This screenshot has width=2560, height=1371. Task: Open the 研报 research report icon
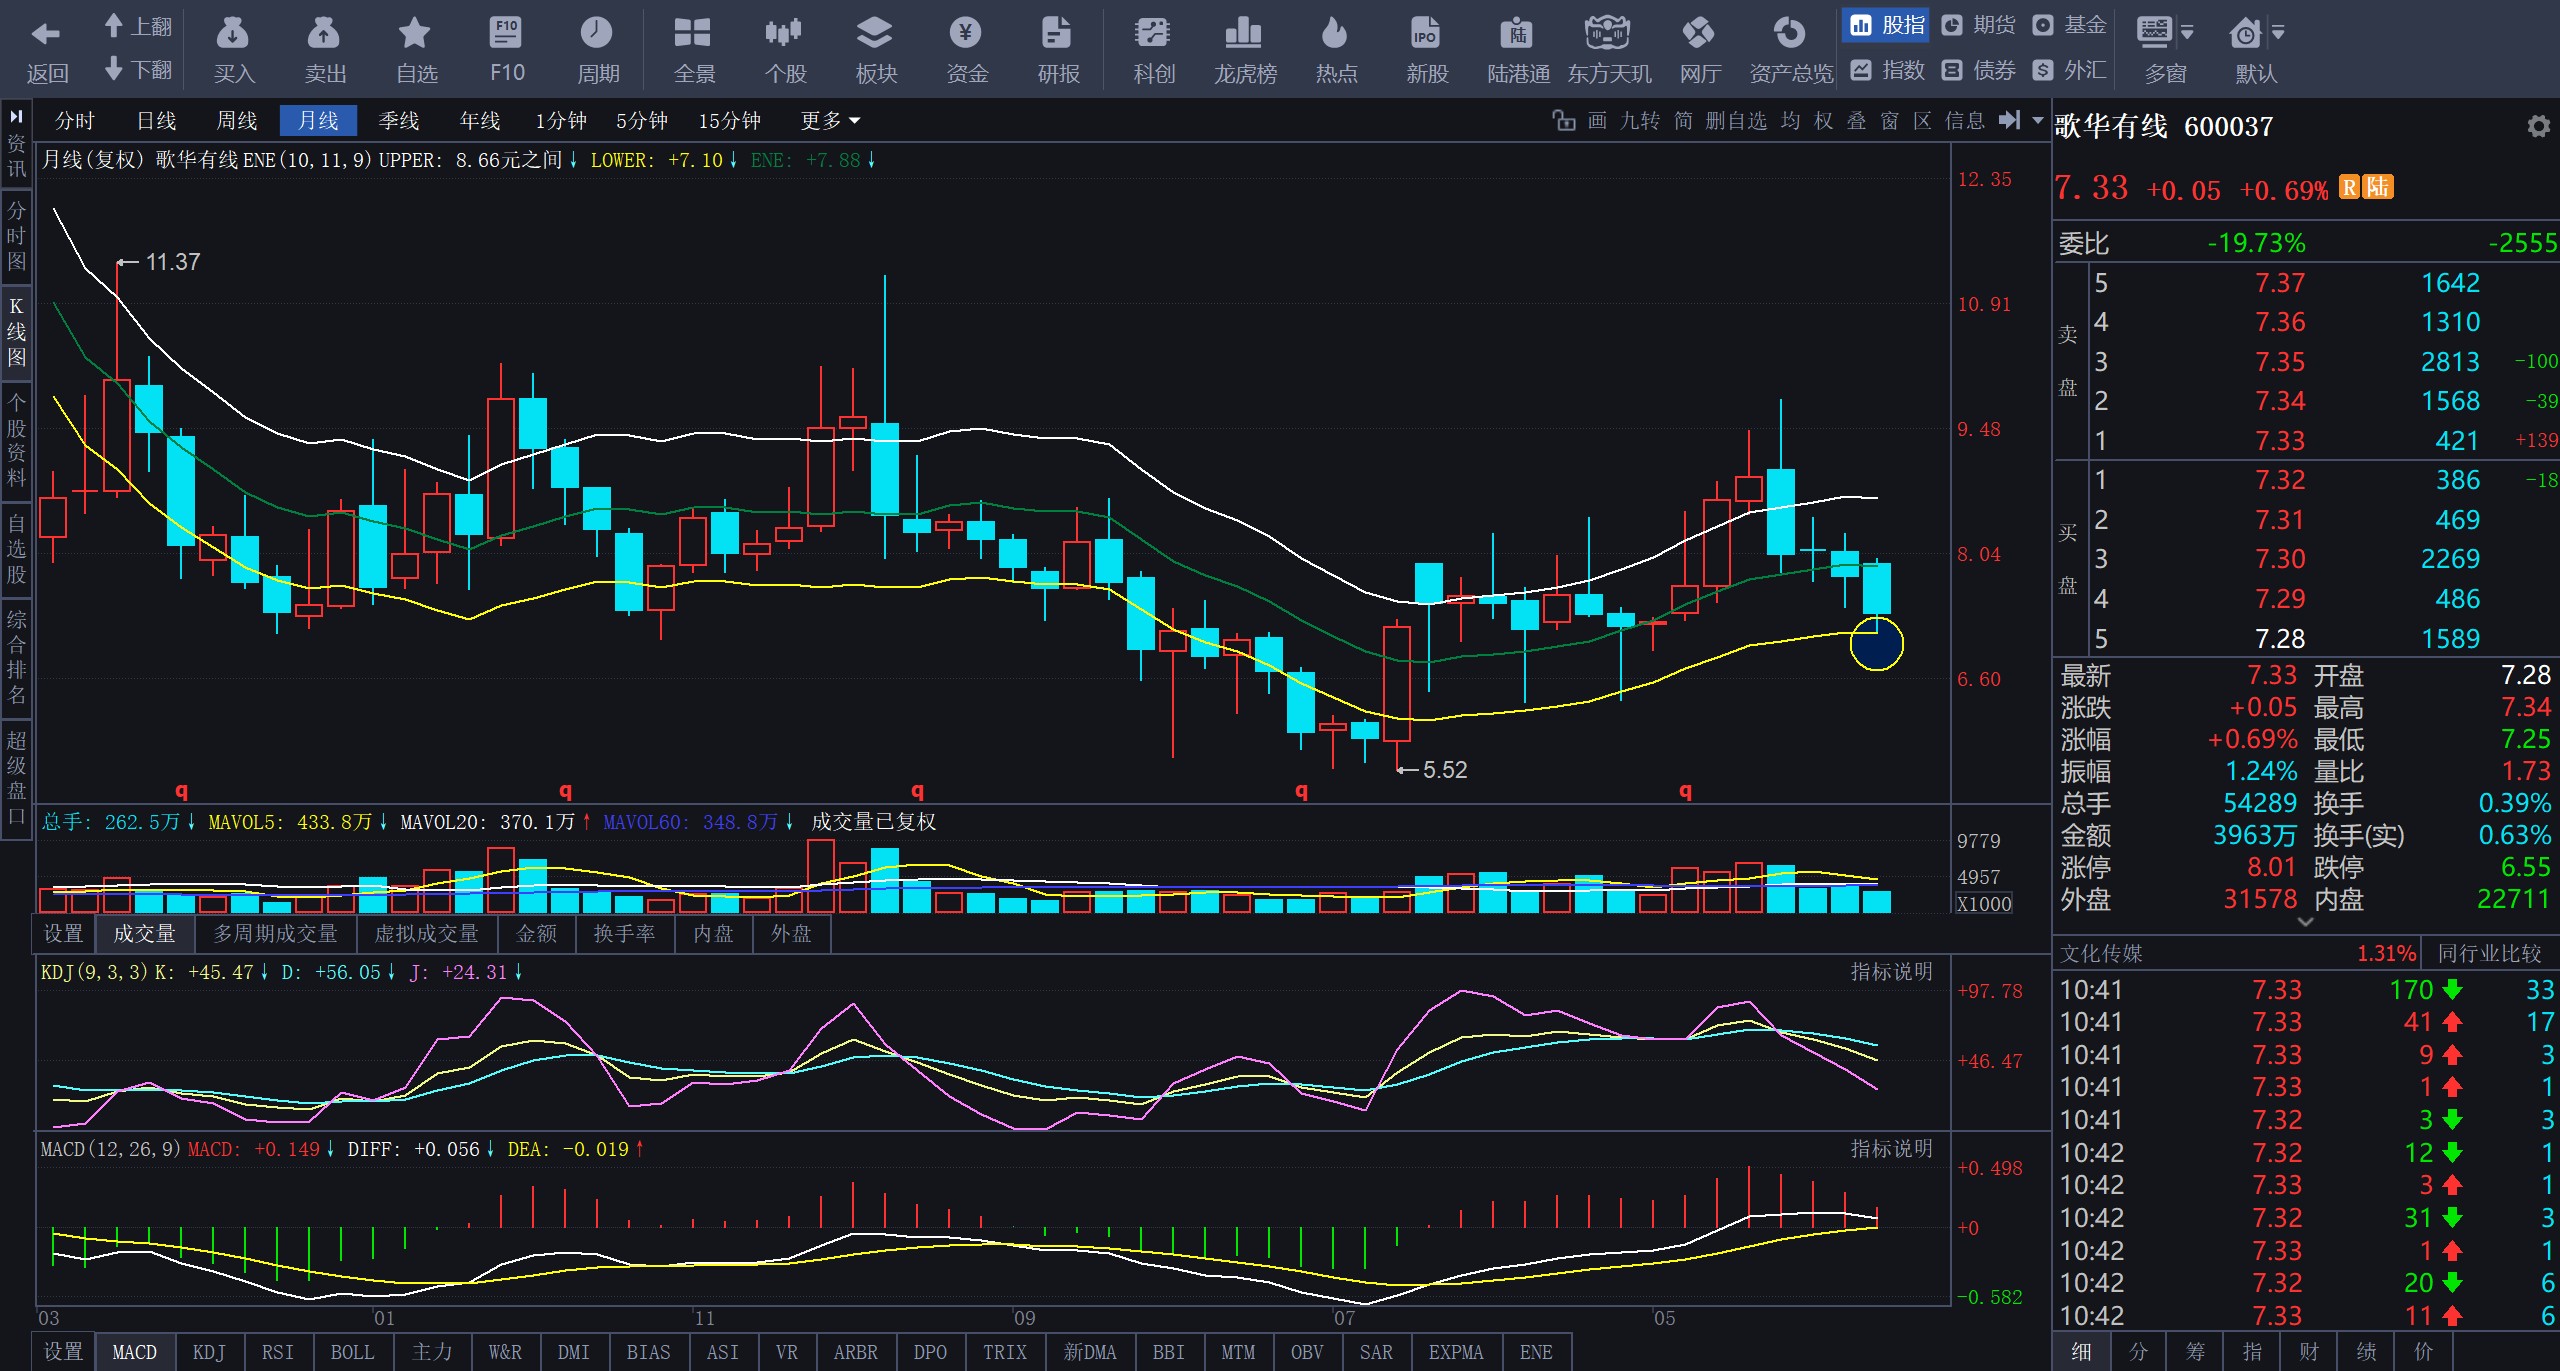1057,34
